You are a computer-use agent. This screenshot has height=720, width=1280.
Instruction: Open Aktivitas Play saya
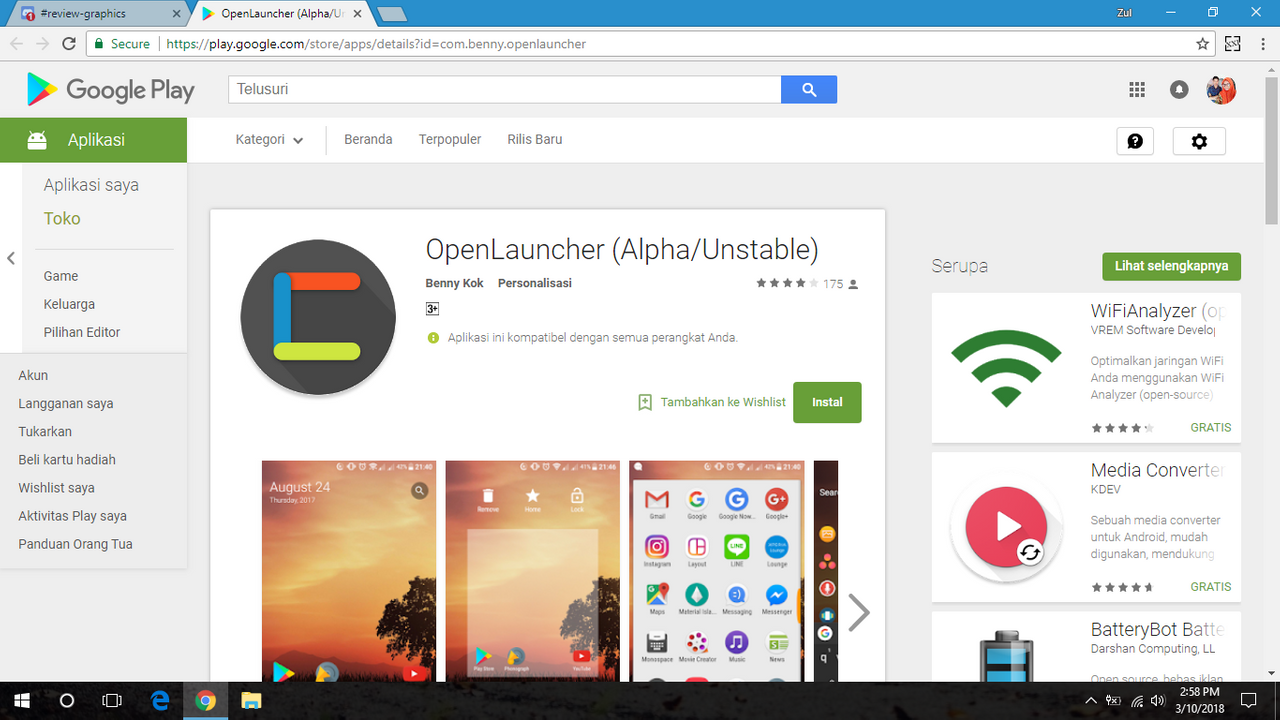[x=72, y=516]
